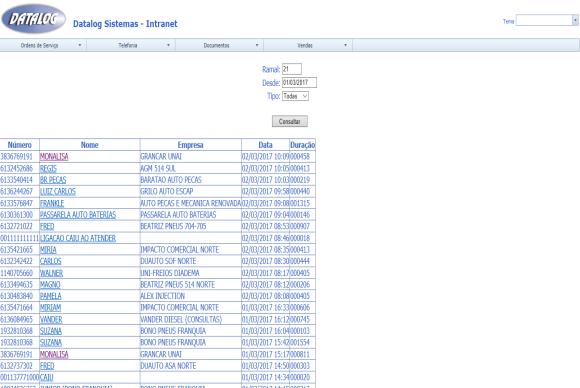The height and width of the screenshot is (388, 580).
Task: Expand the Documentos menu arrow
Action: (257, 45)
